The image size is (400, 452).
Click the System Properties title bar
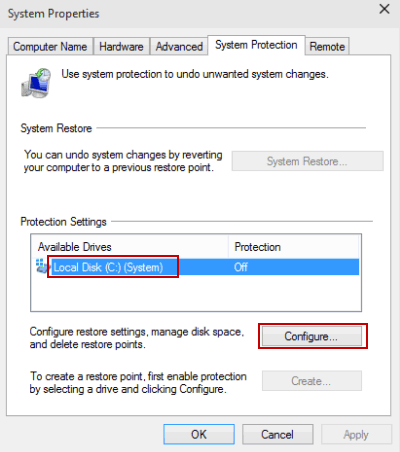[187, 14]
